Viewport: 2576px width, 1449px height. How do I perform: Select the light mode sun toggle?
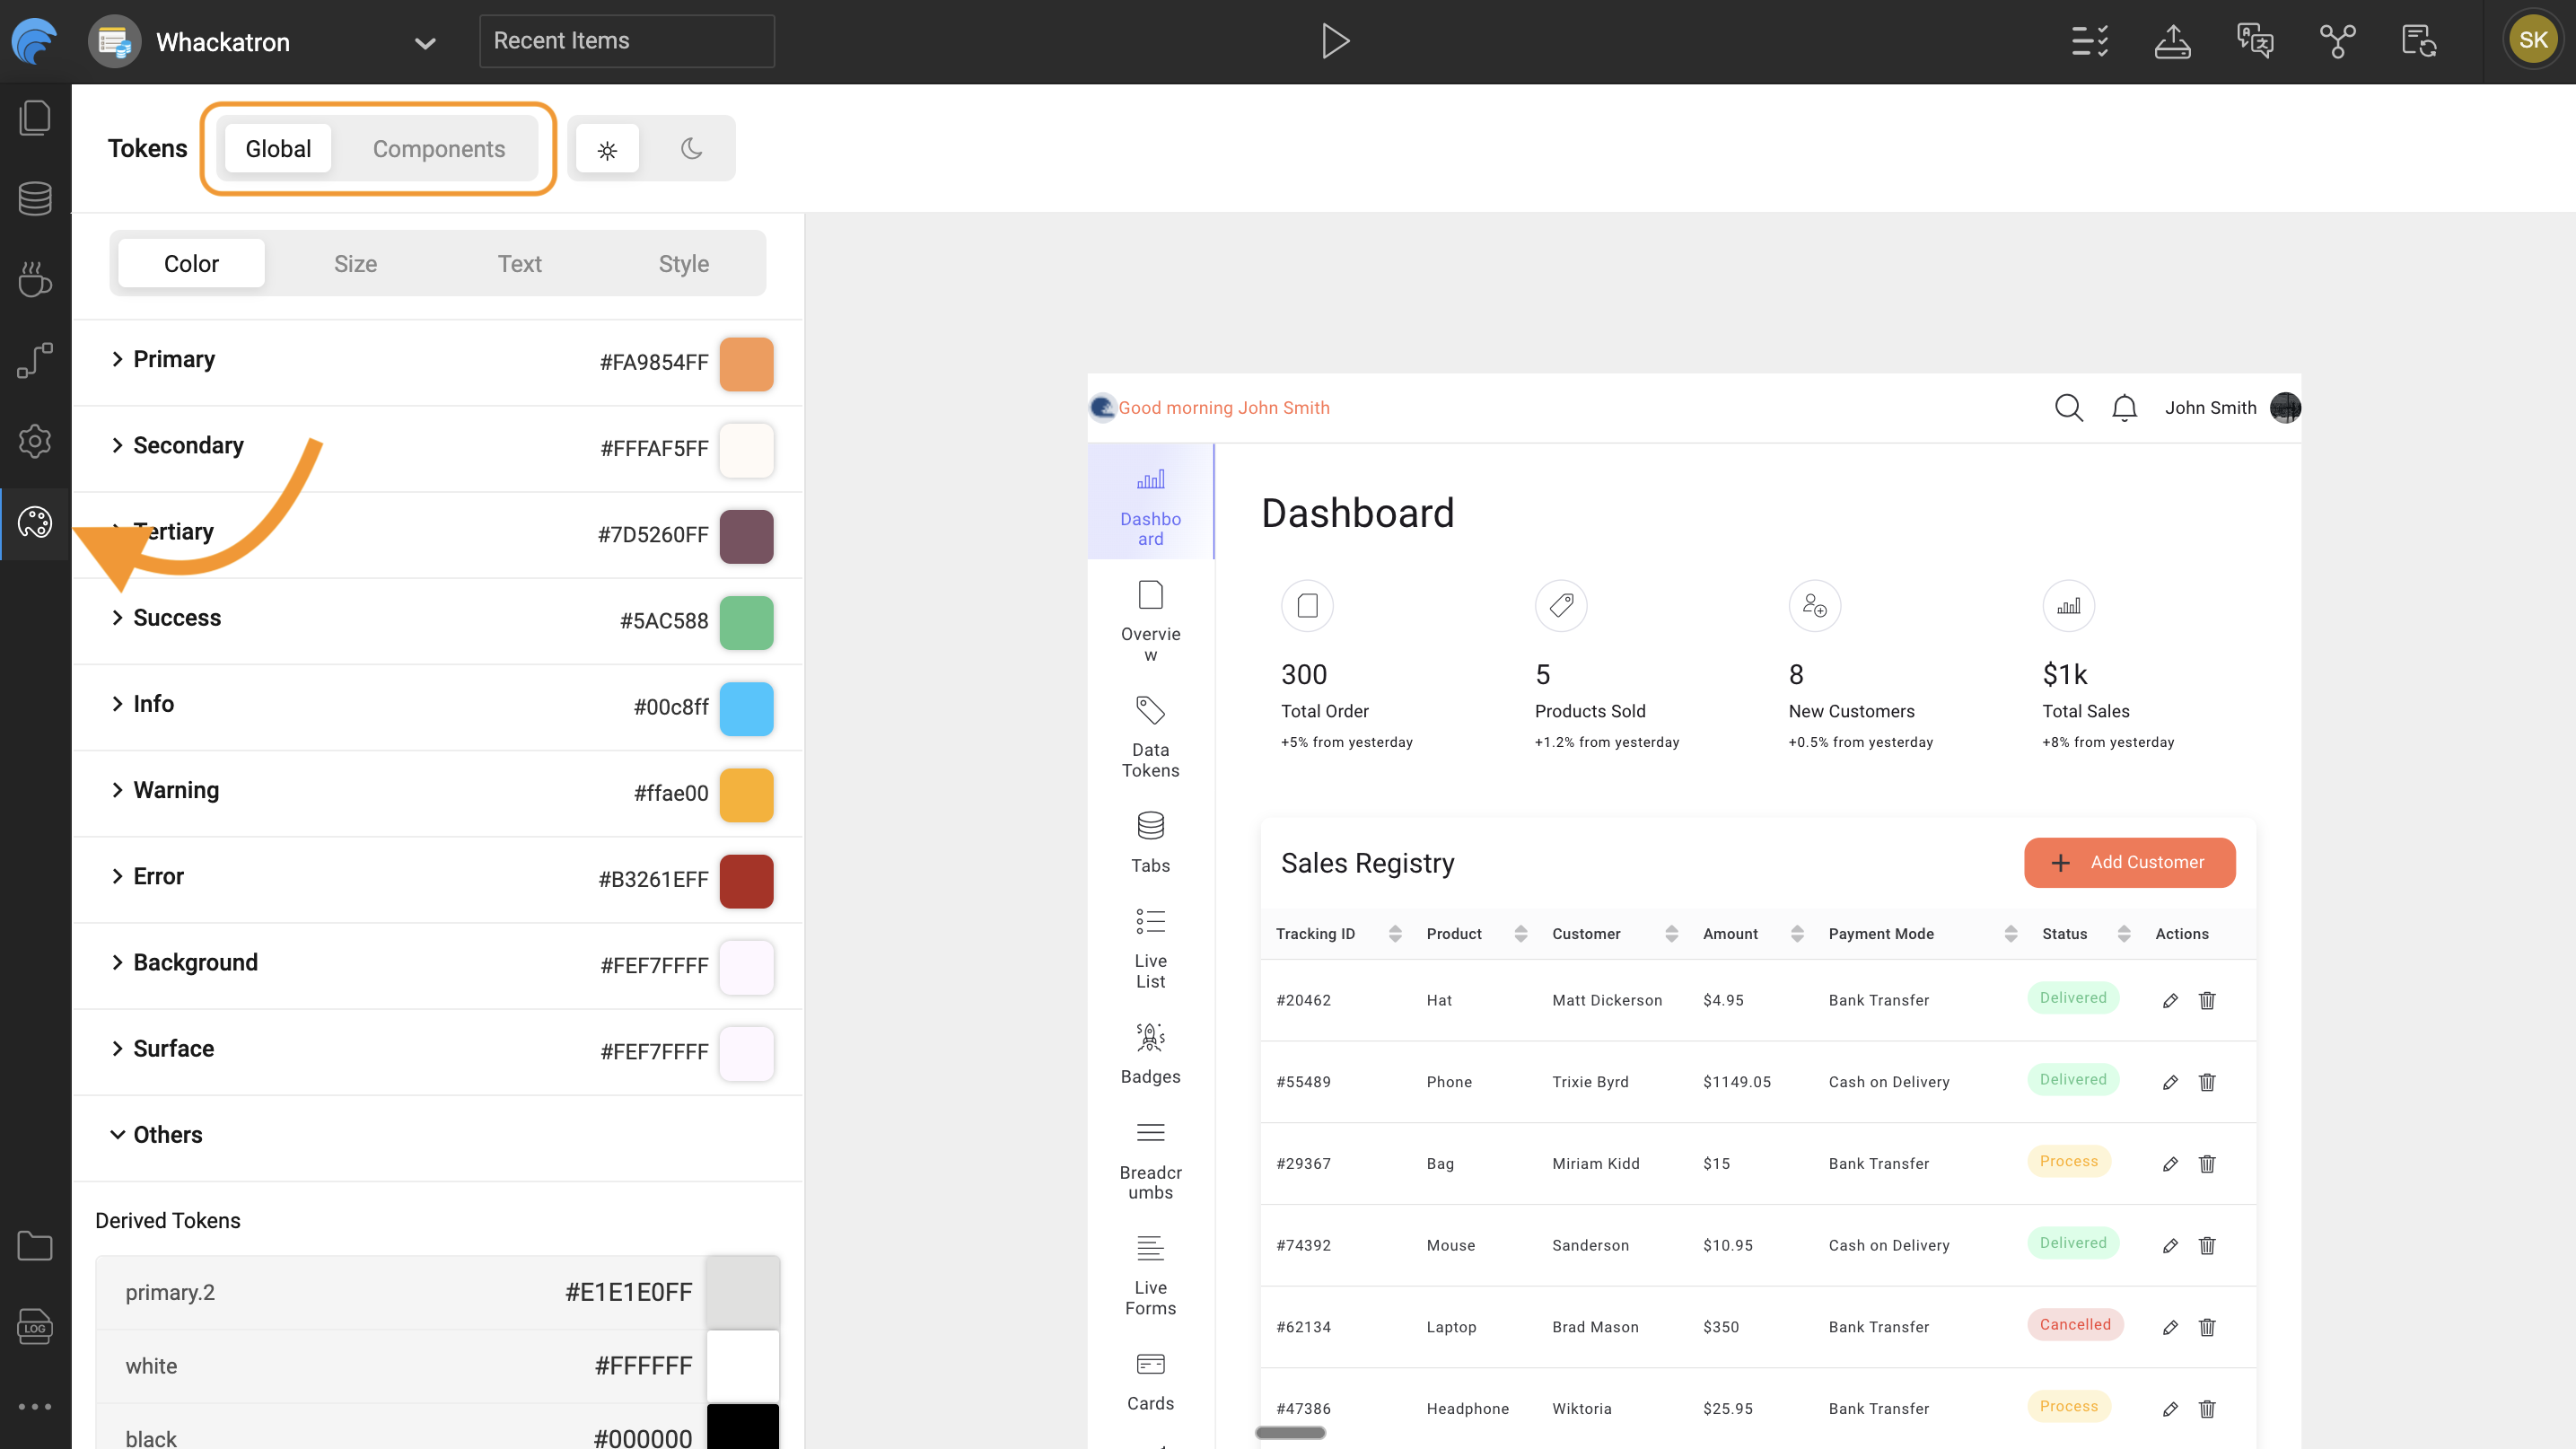(607, 149)
